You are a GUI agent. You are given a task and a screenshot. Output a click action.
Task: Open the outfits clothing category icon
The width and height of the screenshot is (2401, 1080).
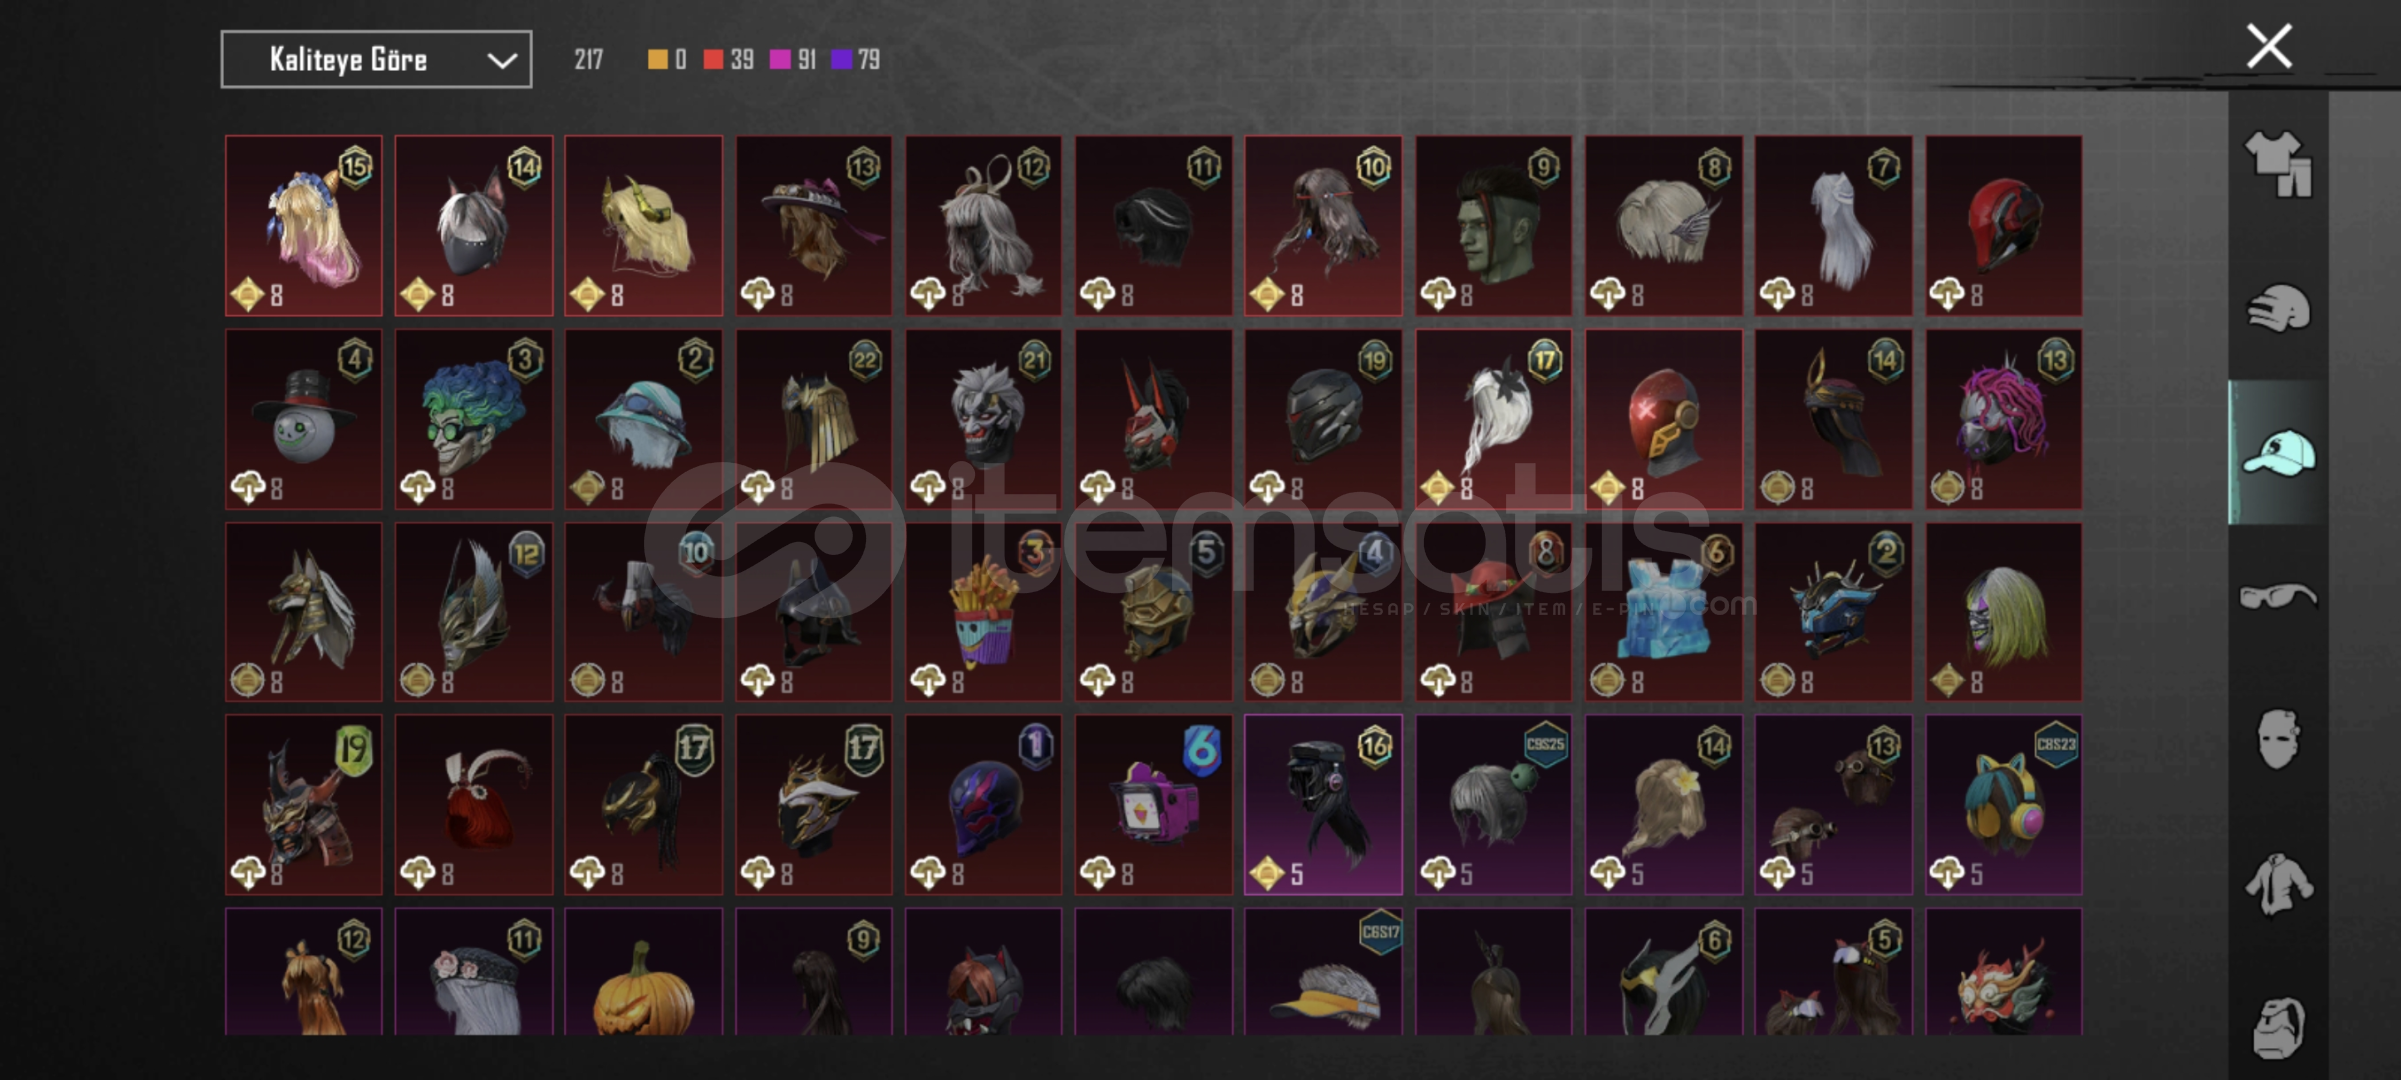[x=2278, y=163]
